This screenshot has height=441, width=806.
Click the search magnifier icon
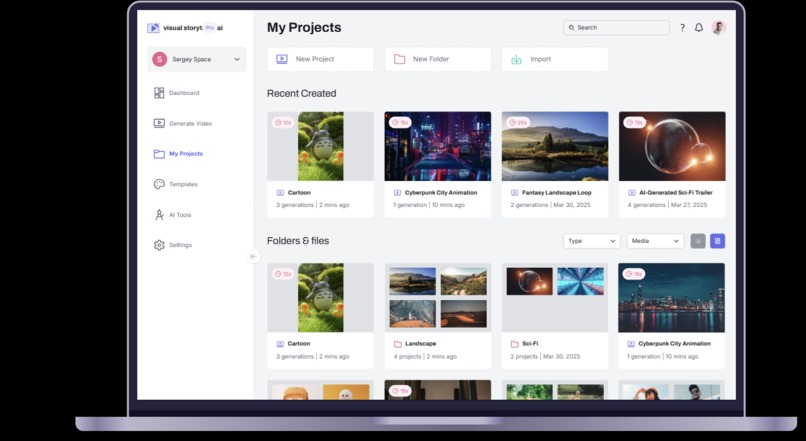pyautogui.click(x=572, y=28)
